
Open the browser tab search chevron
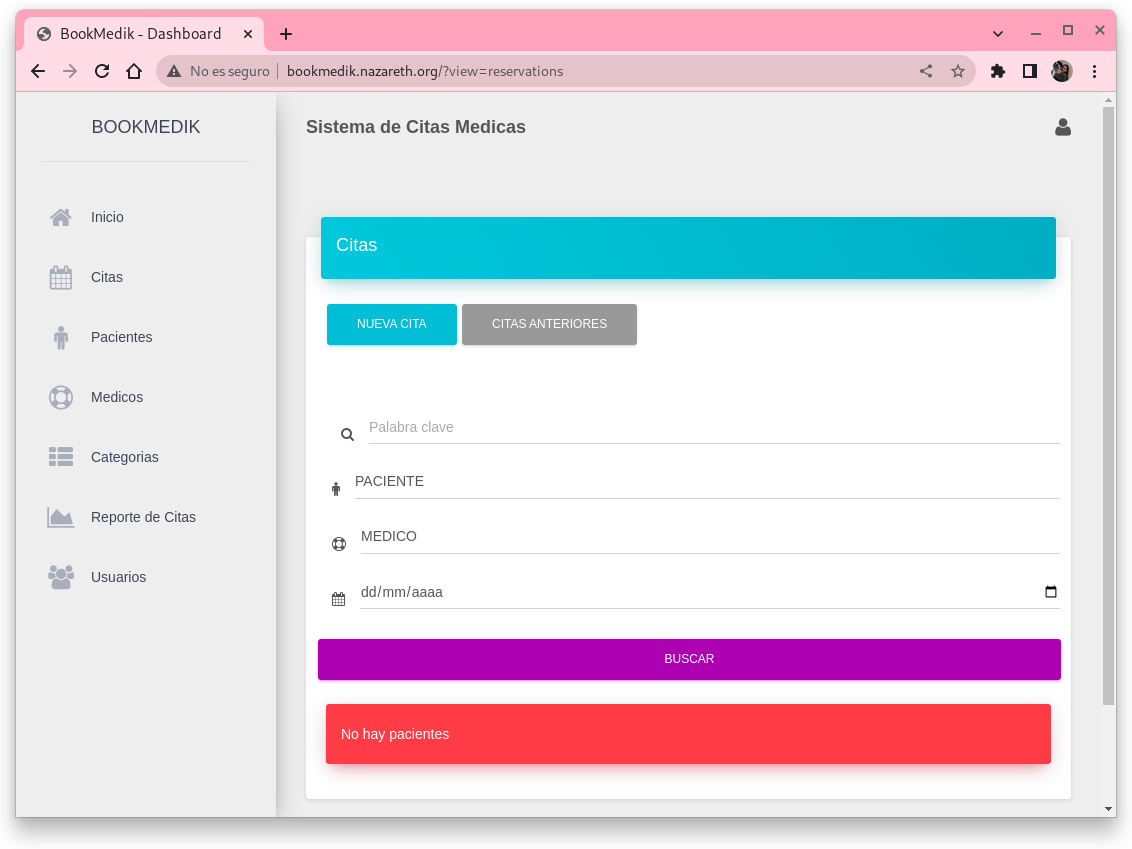[x=997, y=33]
